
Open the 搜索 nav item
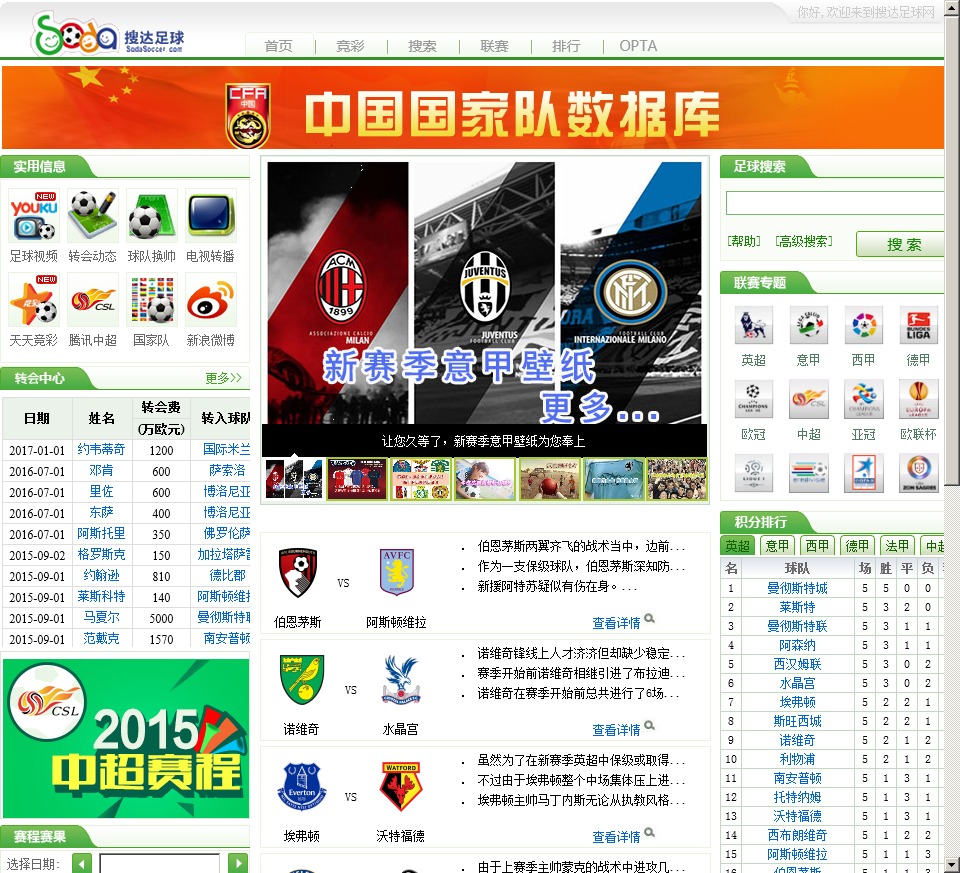[422, 46]
